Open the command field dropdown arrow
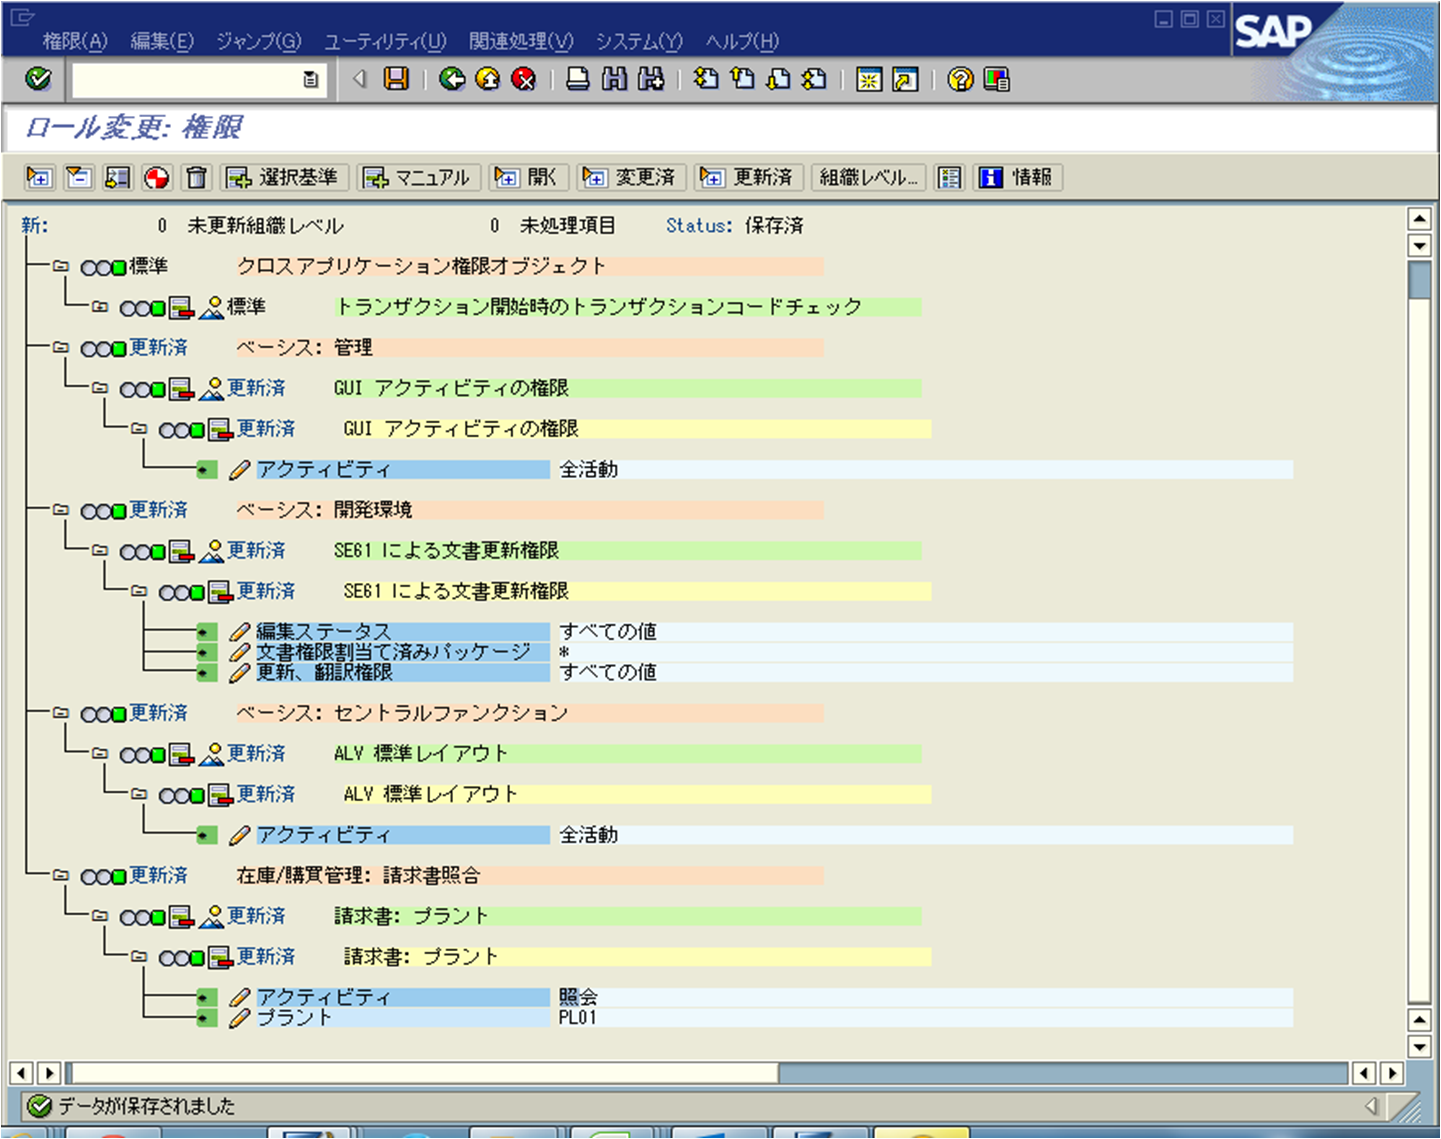Image resolution: width=1441 pixels, height=1139 pixels. [310, 80]
